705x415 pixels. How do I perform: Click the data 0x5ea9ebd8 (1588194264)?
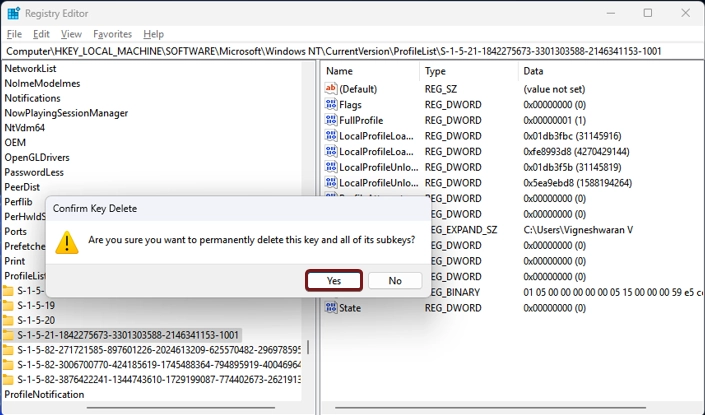[578, 183]
